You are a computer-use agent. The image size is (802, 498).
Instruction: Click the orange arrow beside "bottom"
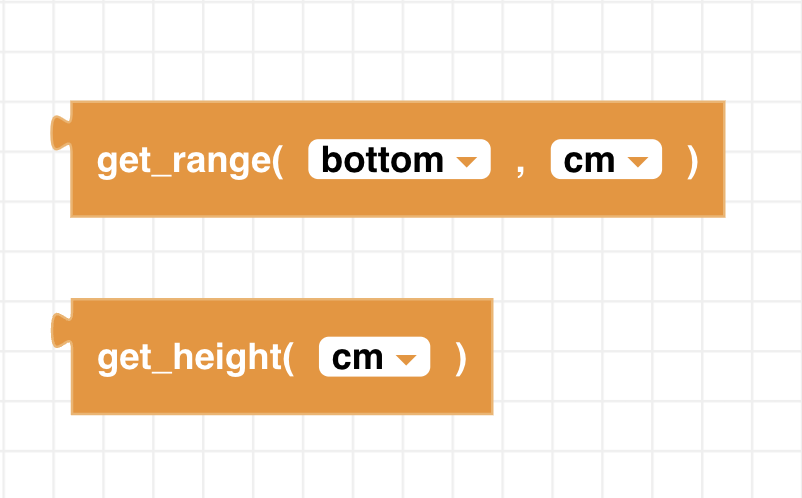point(466,161)
